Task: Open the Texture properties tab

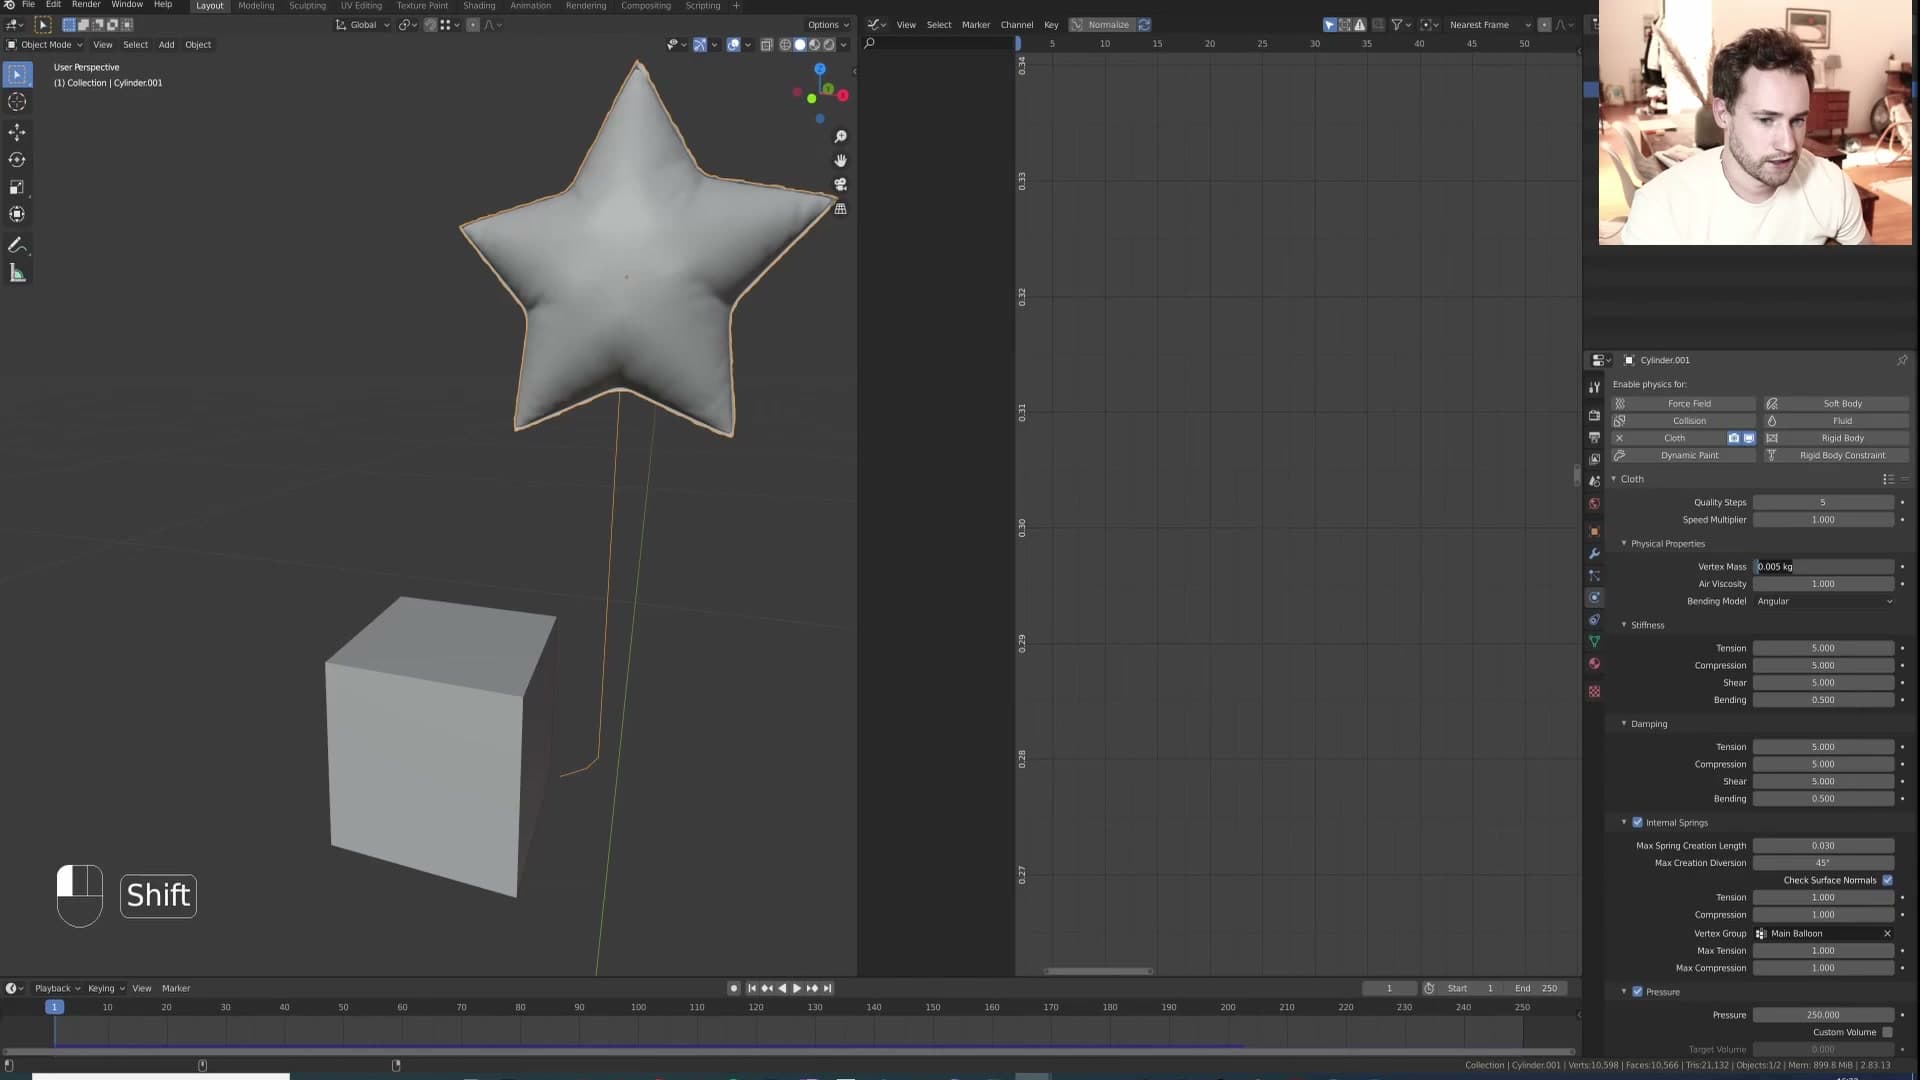Action: coord(1594,692)
